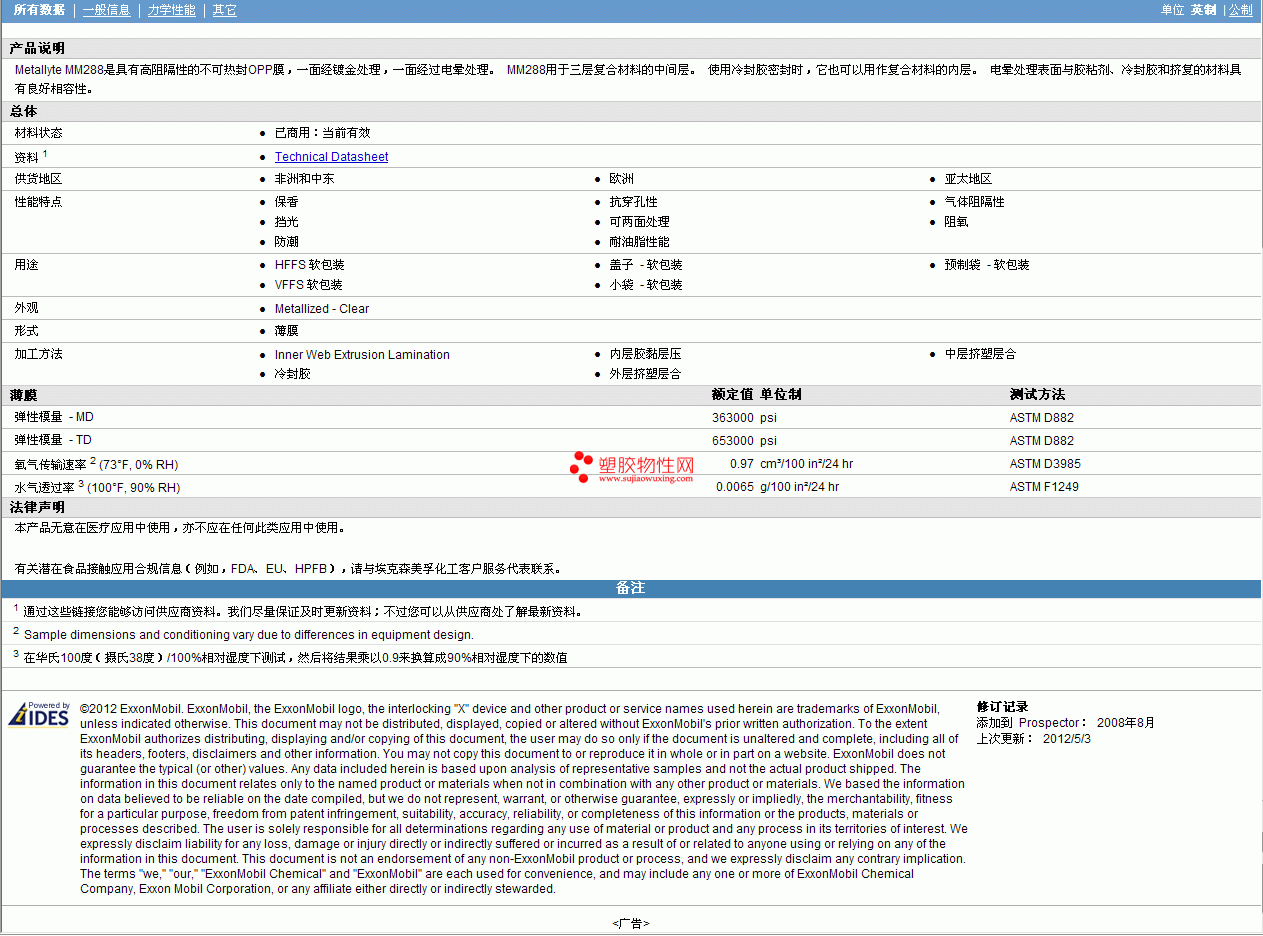Click the 可两面处理 feature item
This screenshot has width=1263, height=936.
(x=640, y=222)
